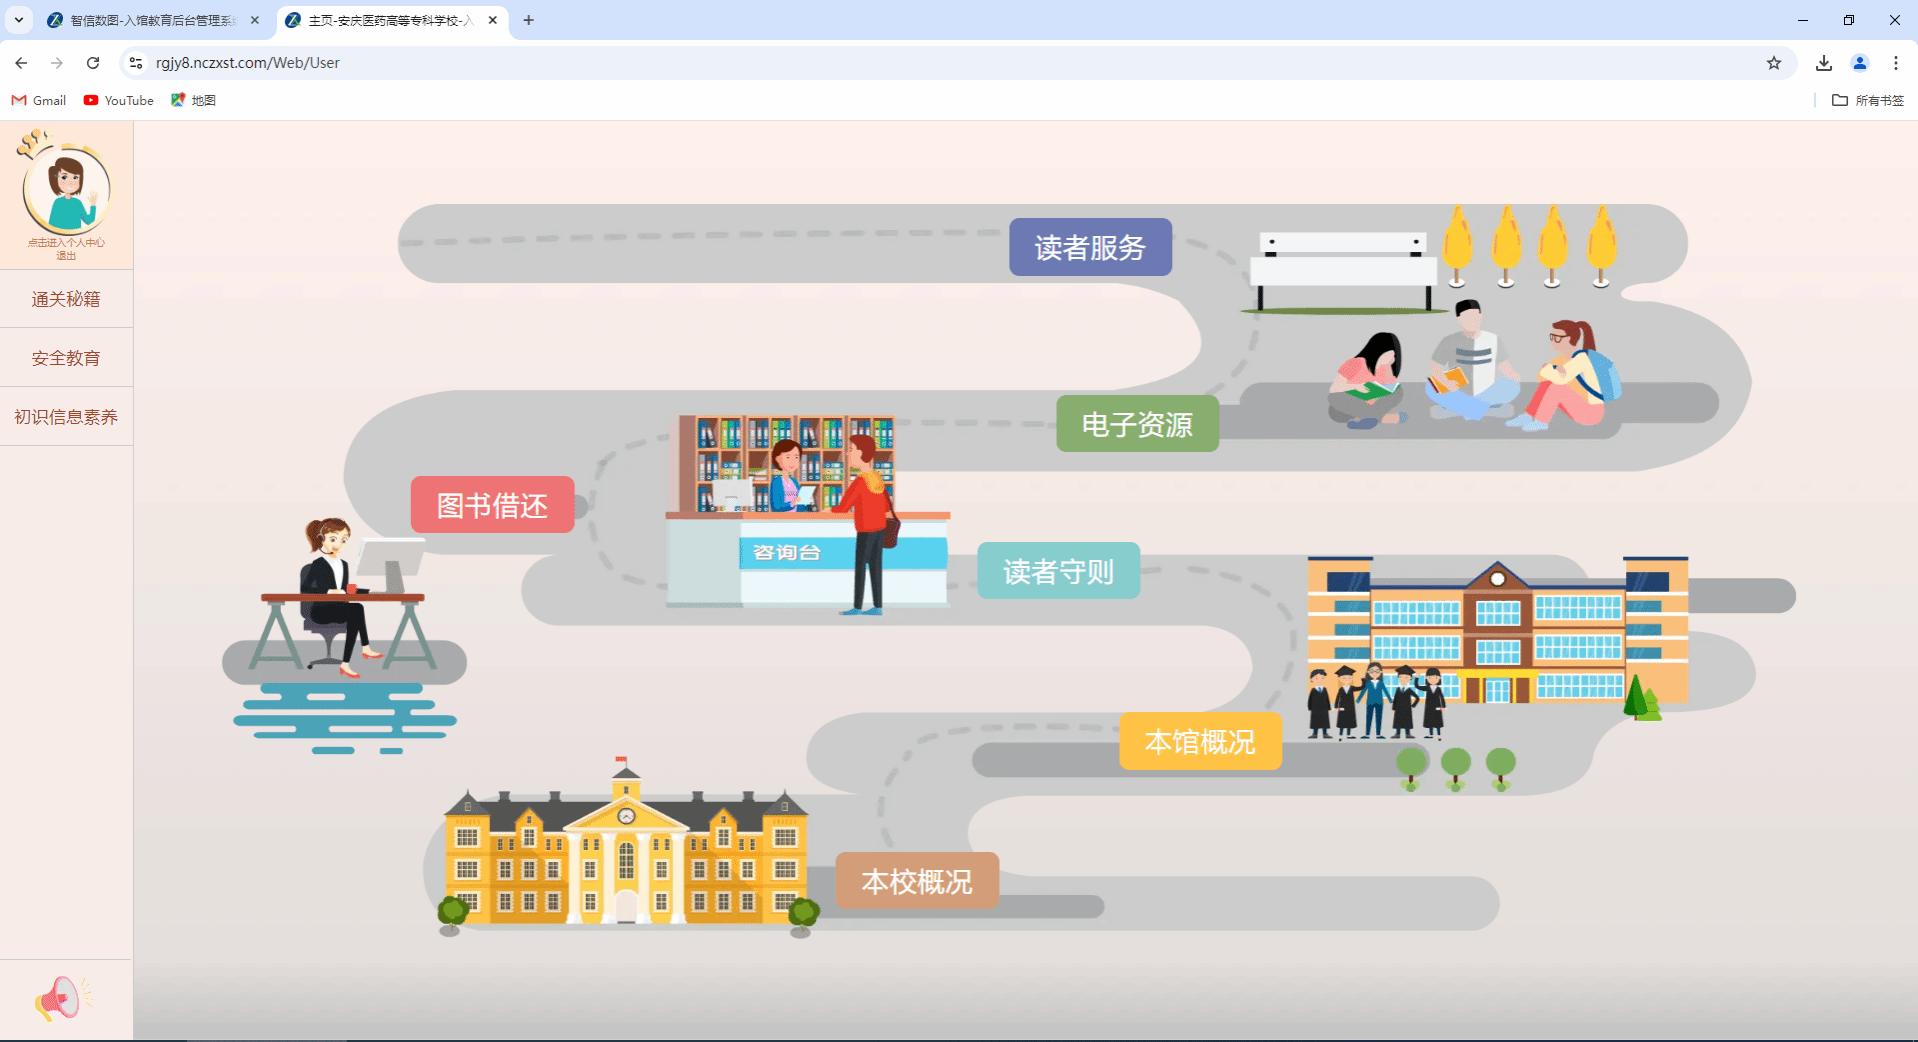
Task: Select 安全教育 in the sidebar
Action: 66,358
